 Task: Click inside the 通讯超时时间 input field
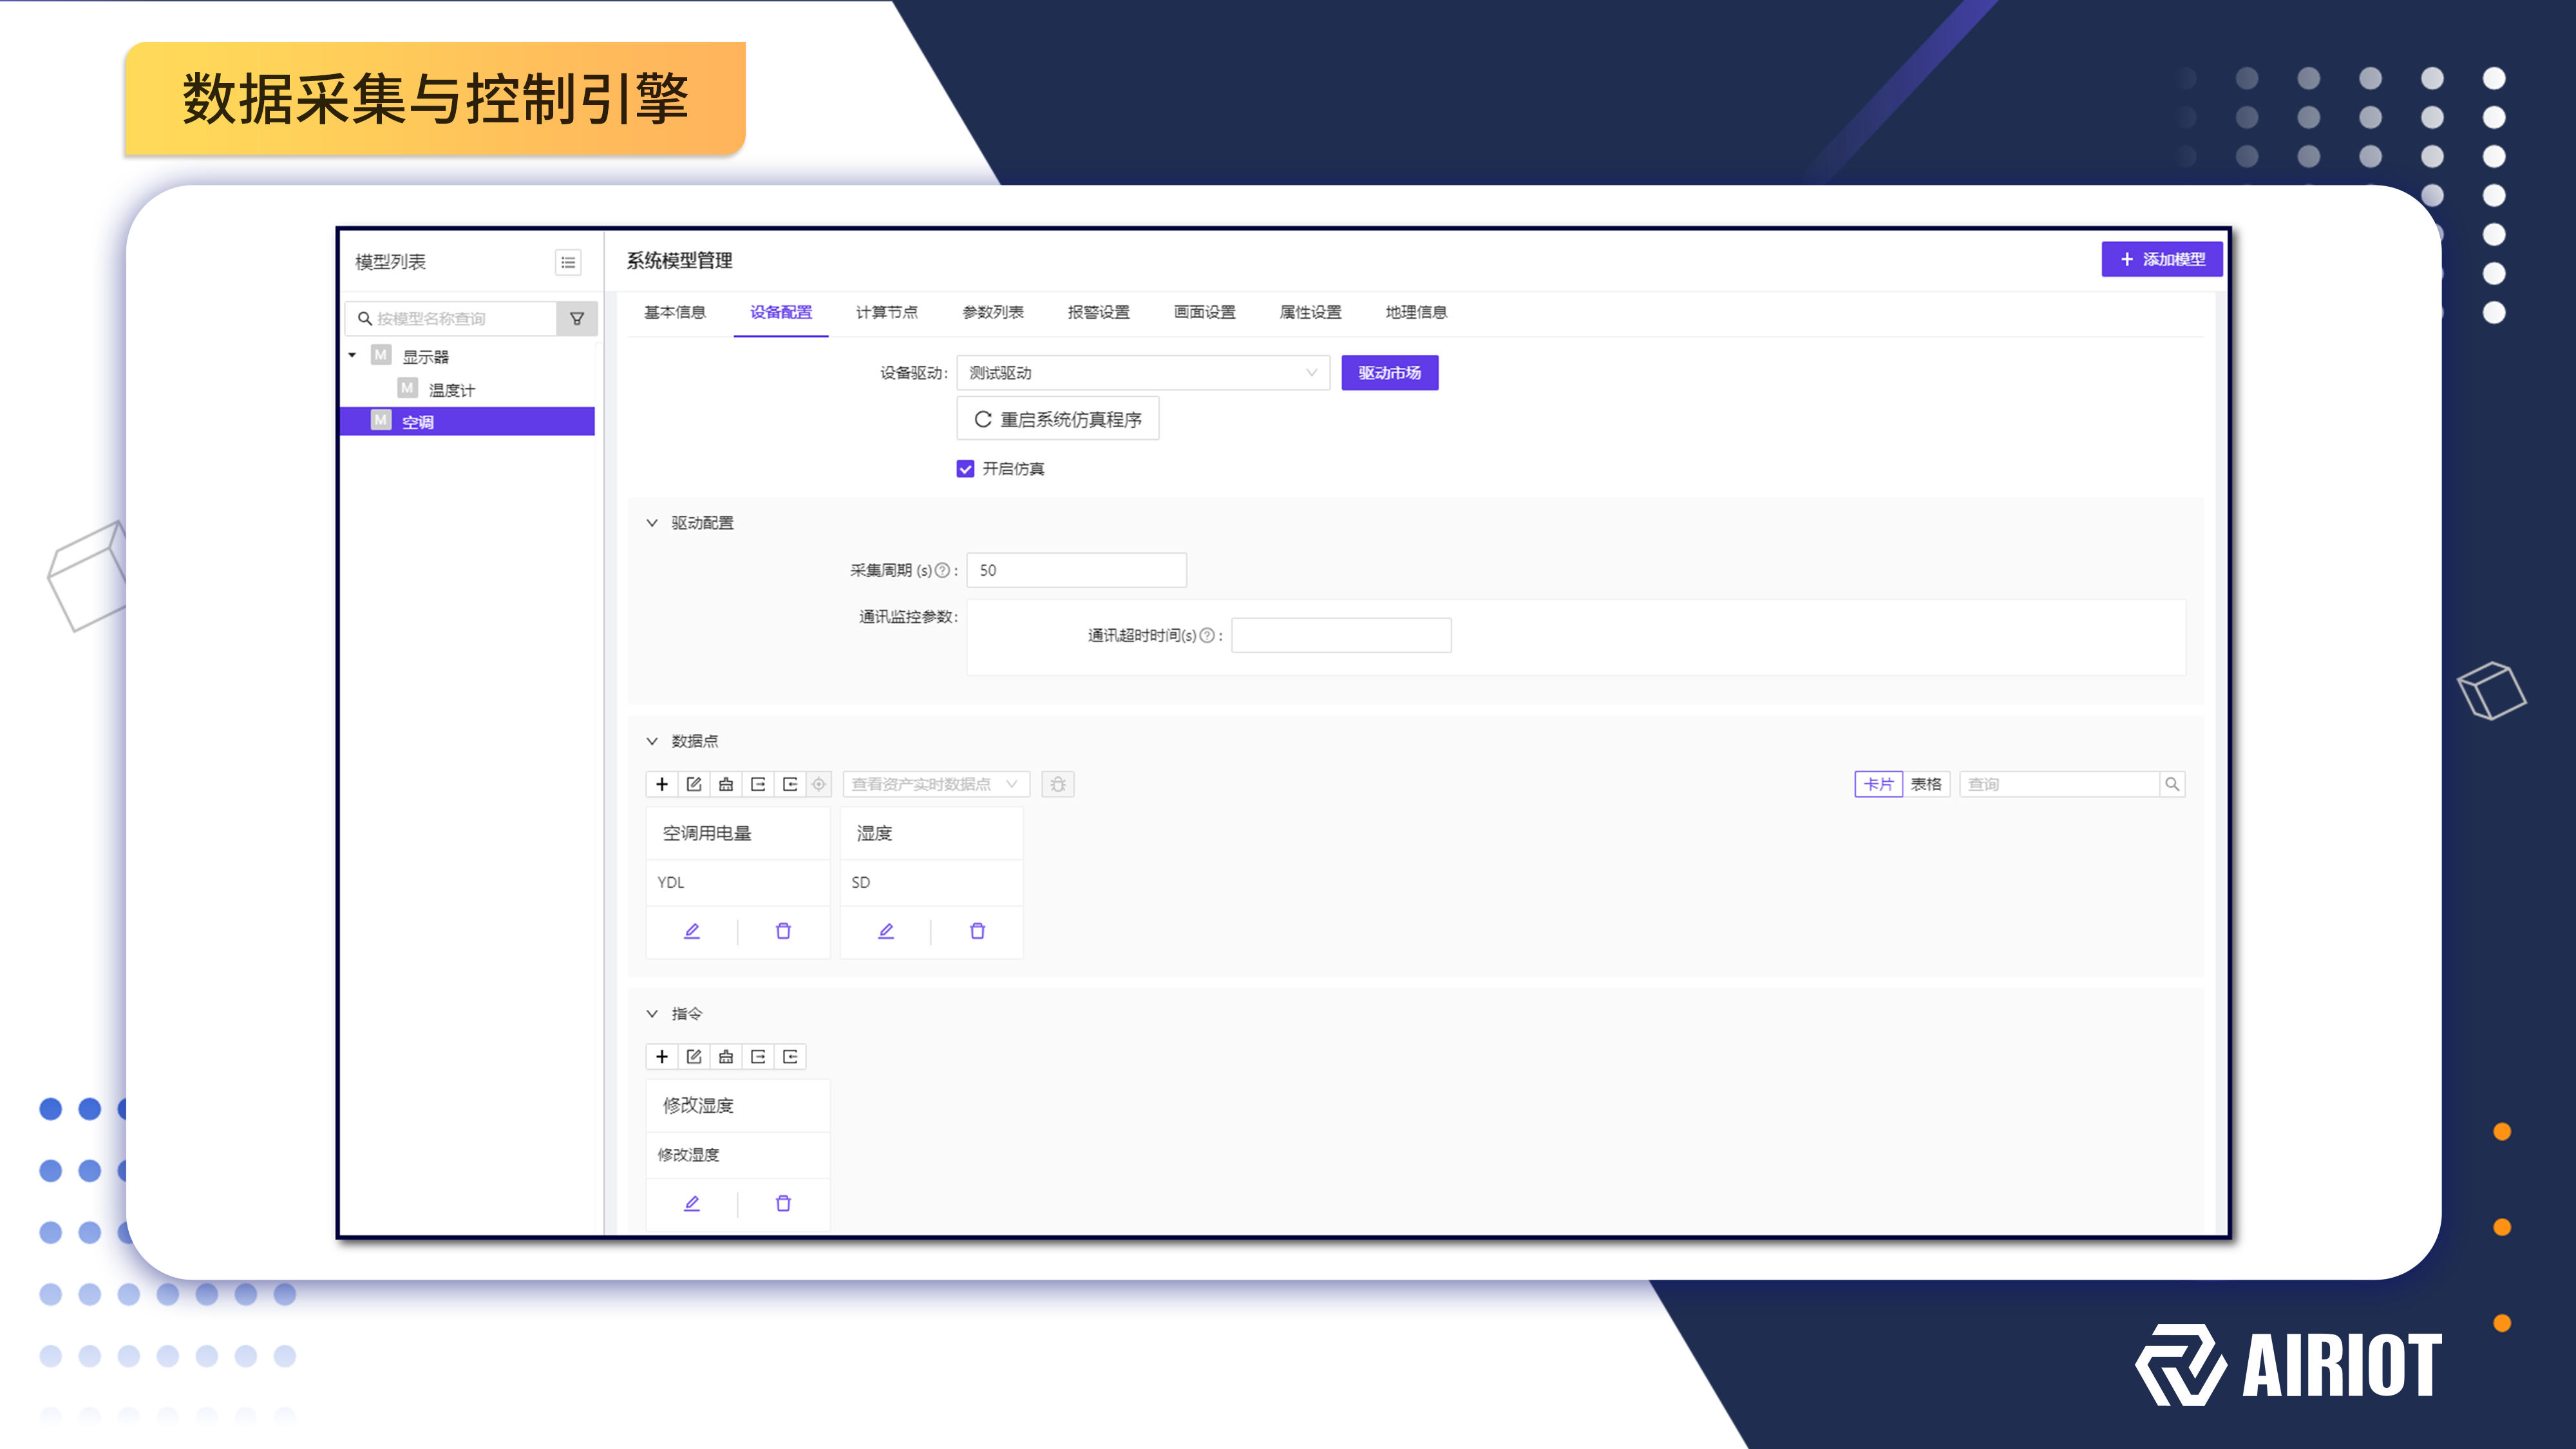point(1341,634)
